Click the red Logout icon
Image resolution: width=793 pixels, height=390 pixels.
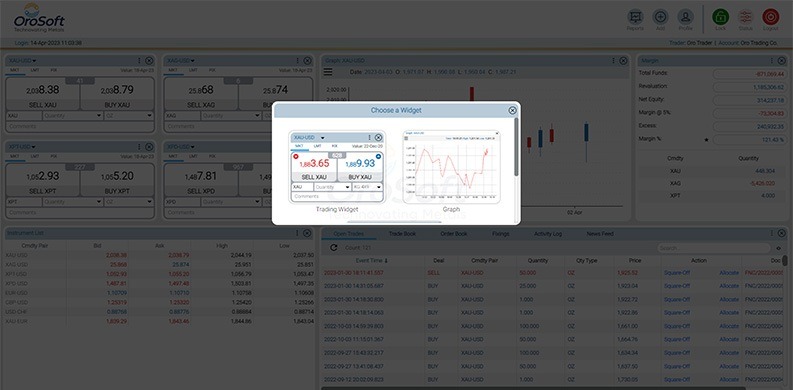pyautogui.click(x=771, y=17)
